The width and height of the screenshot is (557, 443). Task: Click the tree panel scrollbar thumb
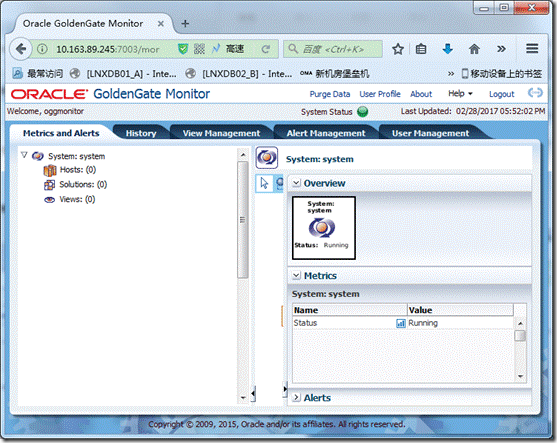[243, 220]
